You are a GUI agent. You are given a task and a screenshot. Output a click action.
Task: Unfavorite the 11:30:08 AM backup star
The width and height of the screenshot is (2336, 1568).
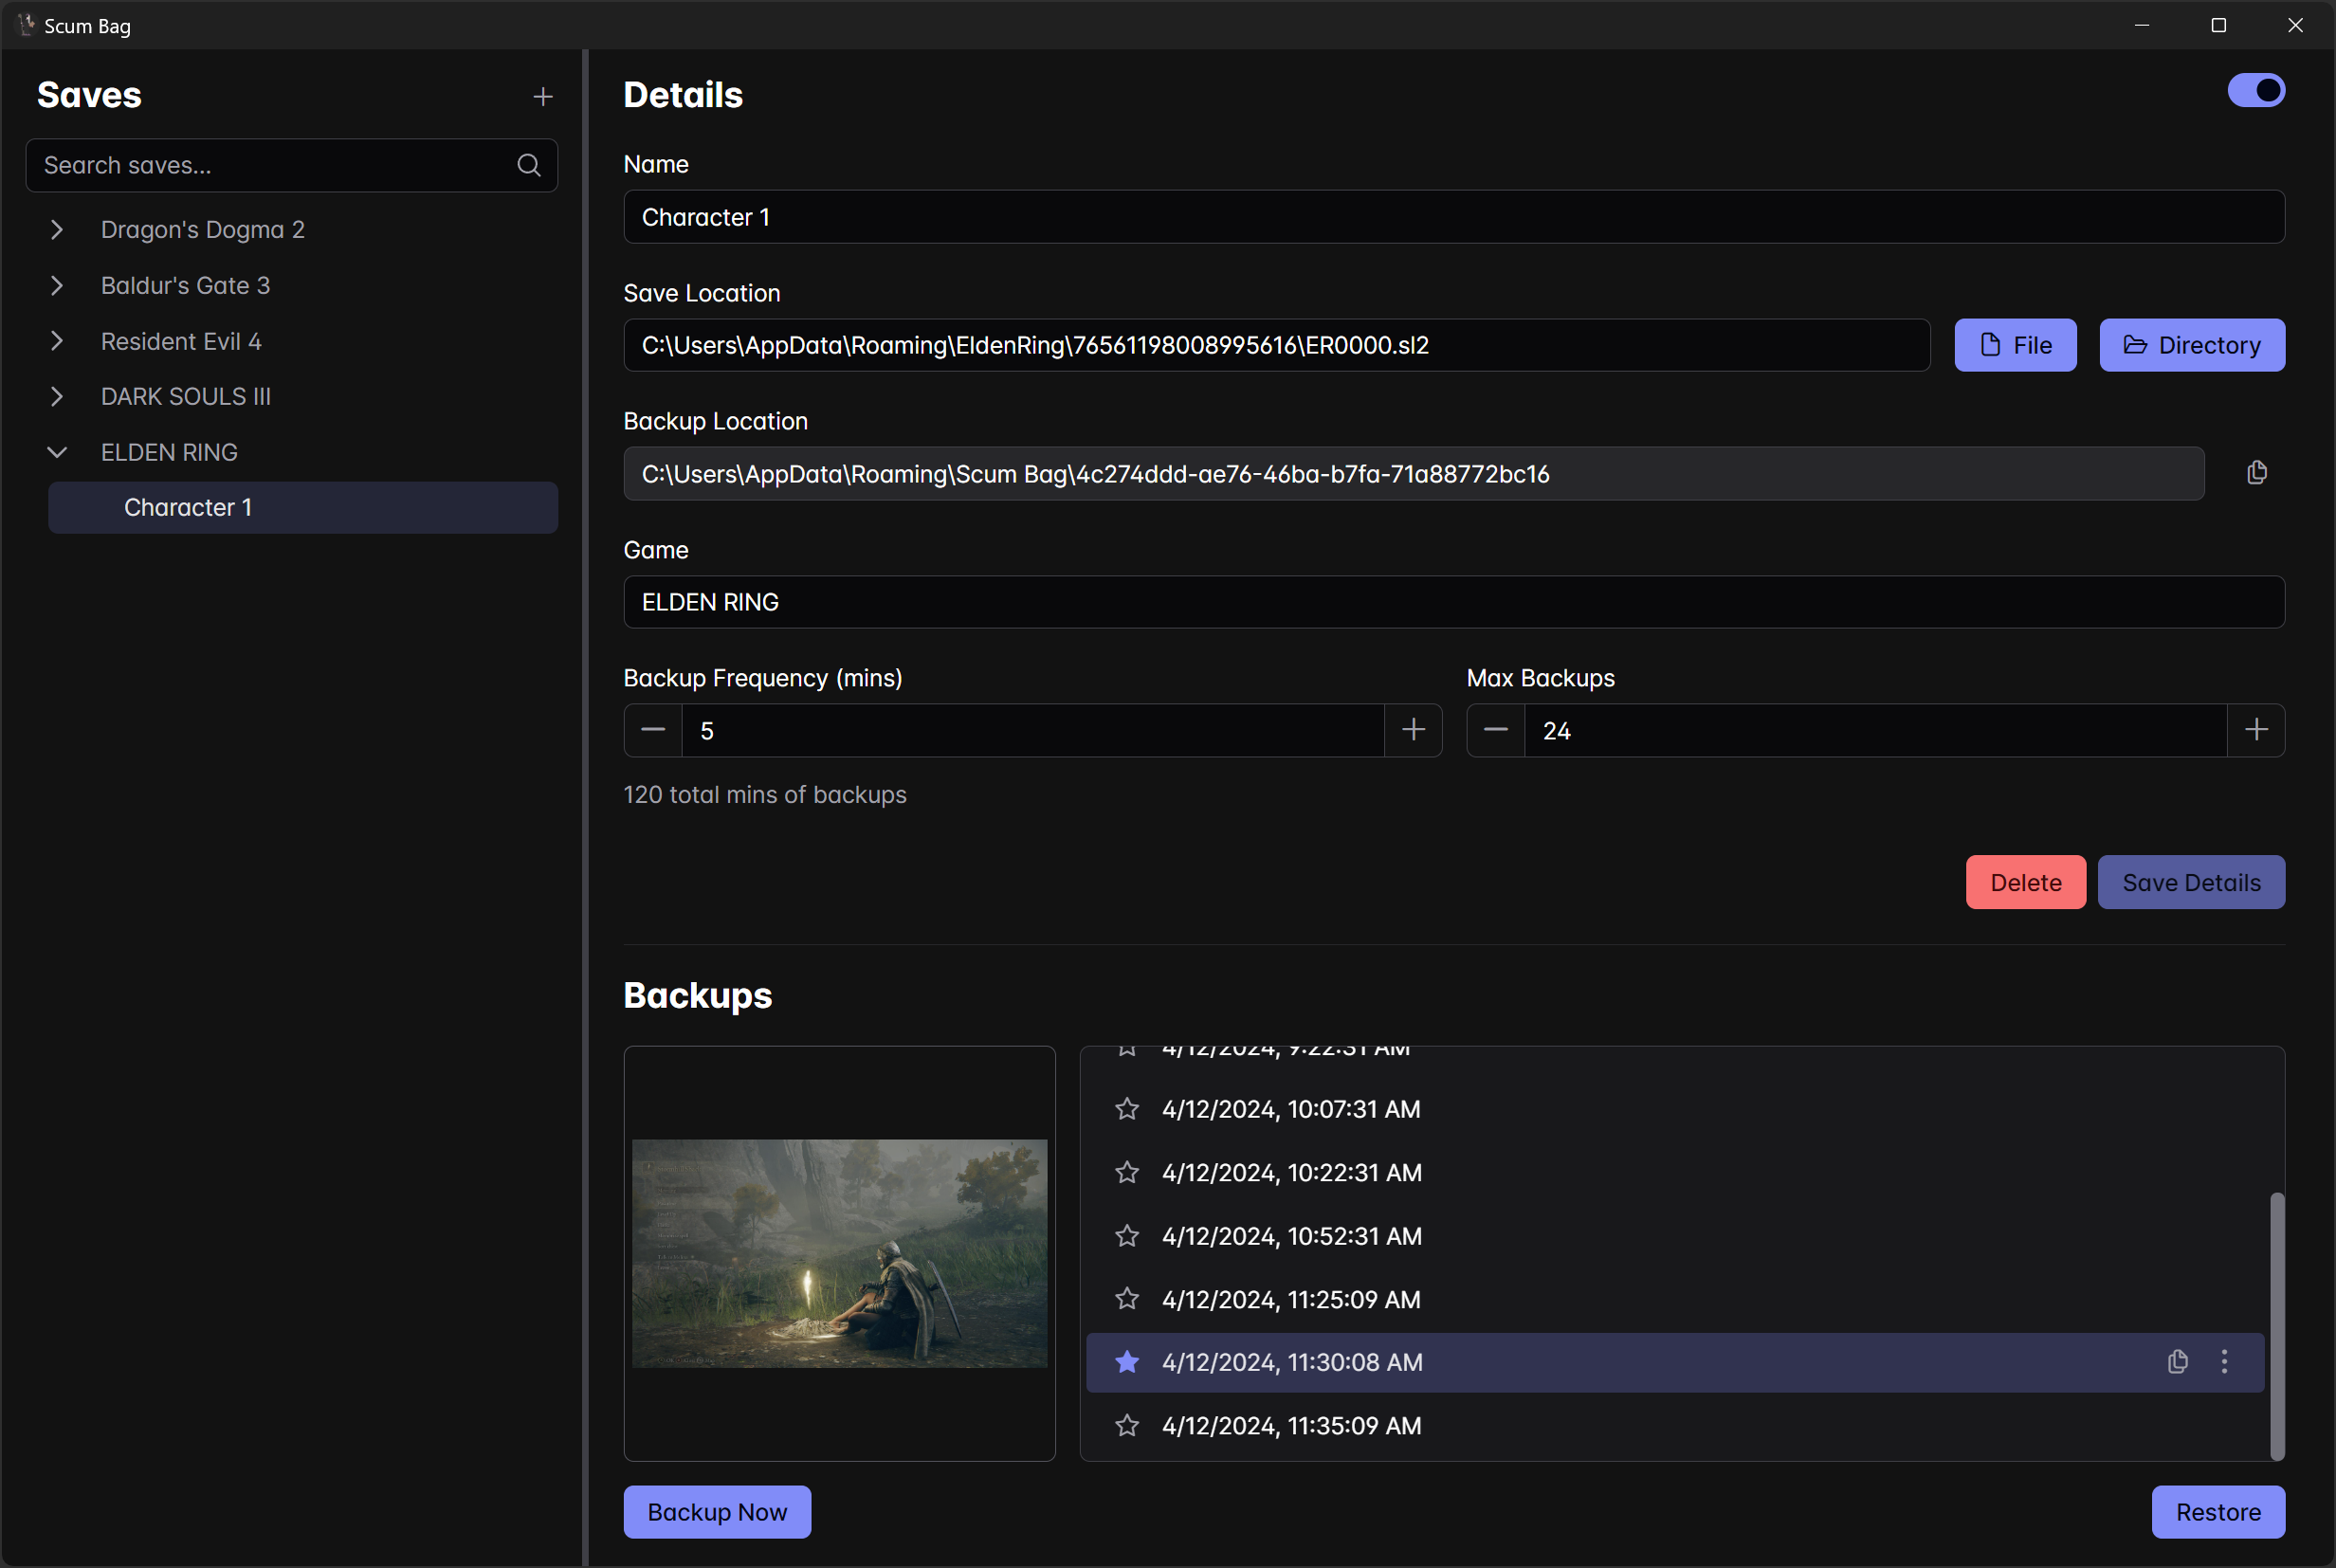click(x=1127, y=1362)
